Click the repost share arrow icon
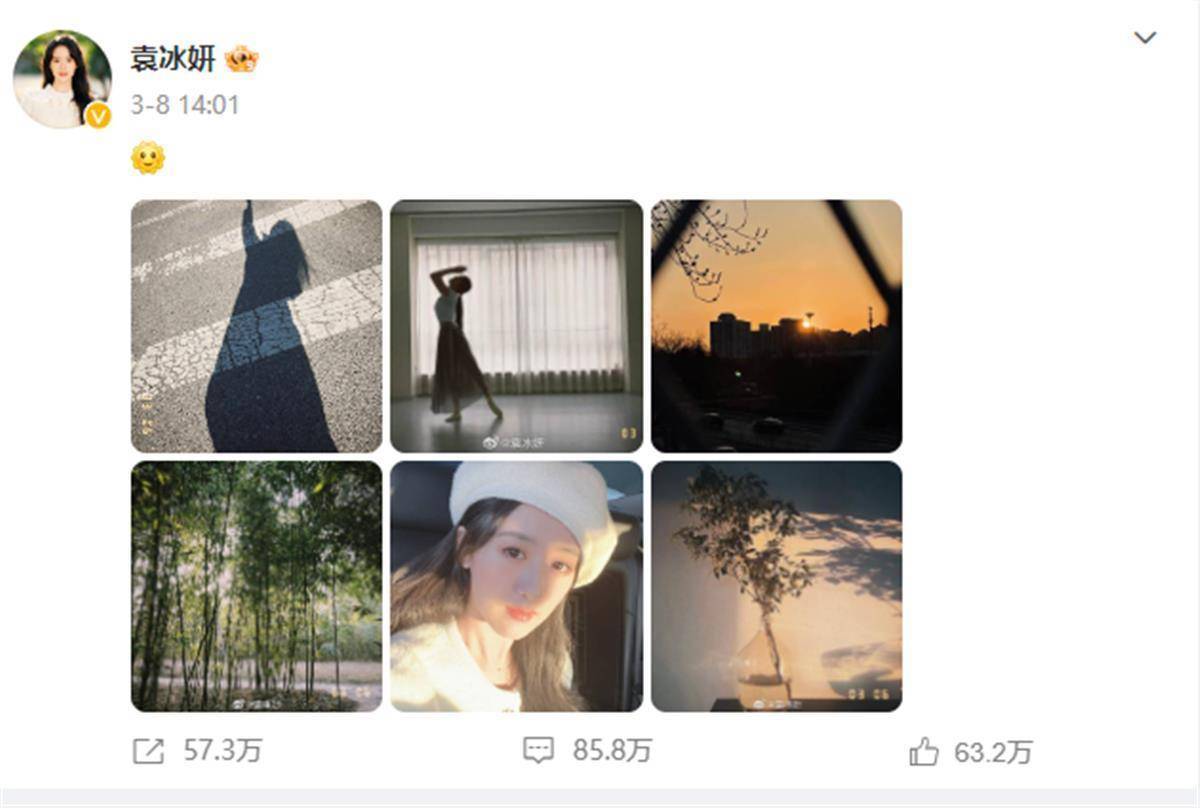 point(148,751)
